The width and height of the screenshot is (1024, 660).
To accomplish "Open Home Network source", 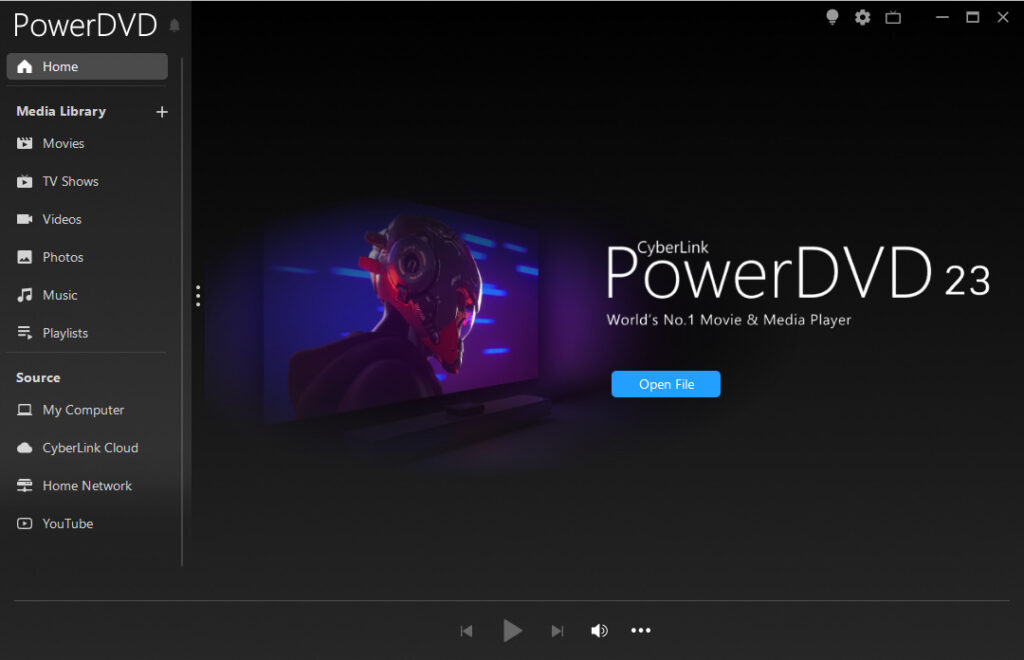I will [87, 486].
